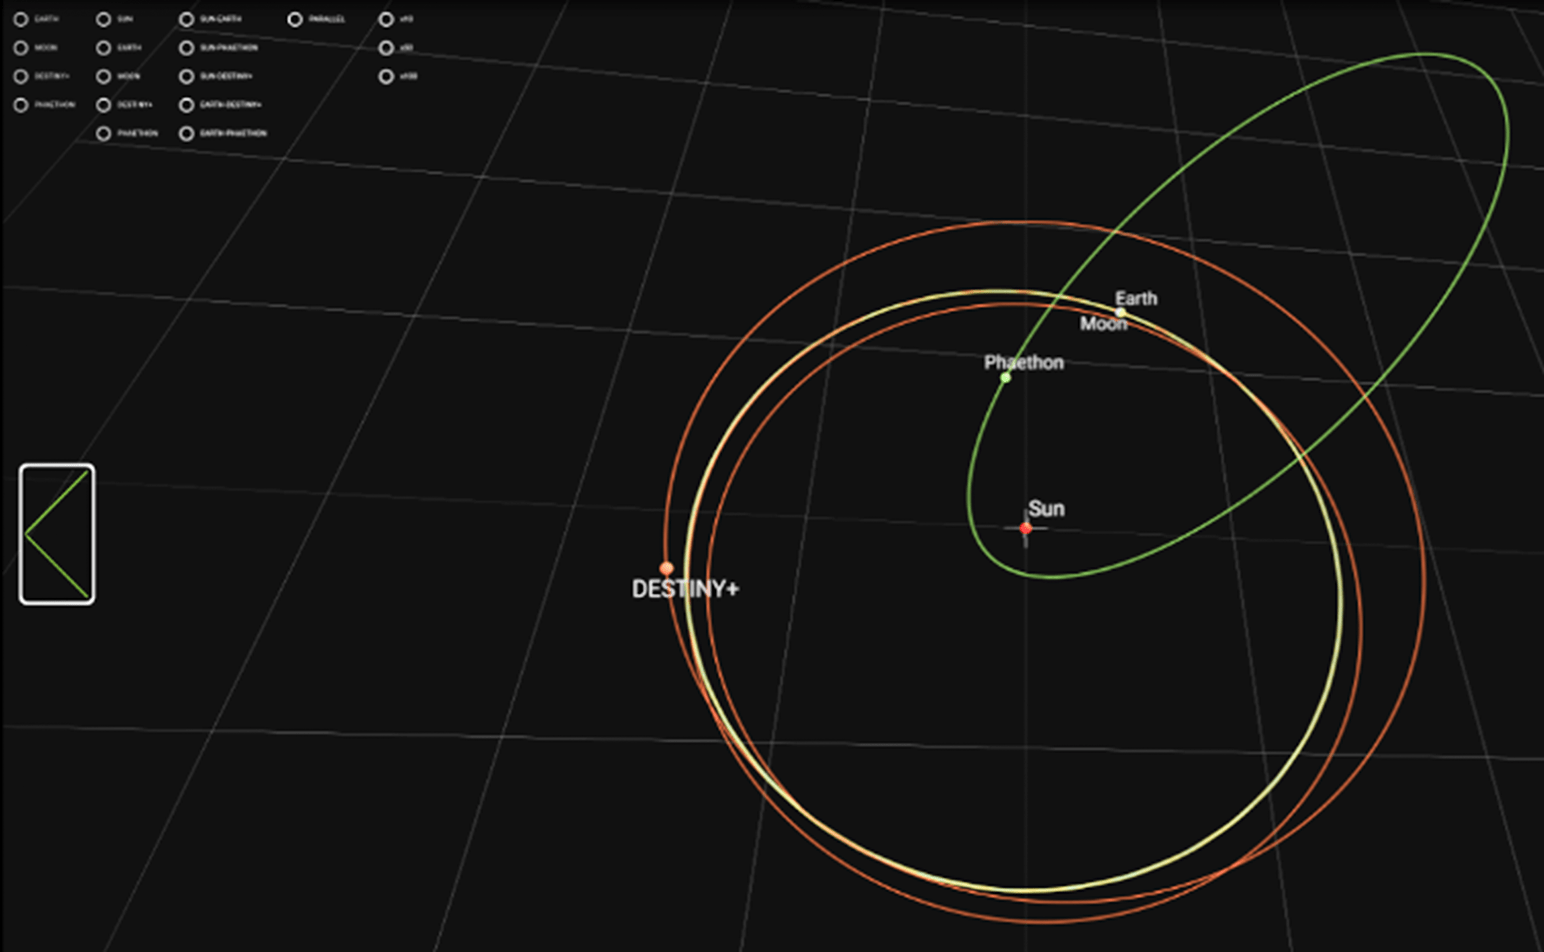1544x952 pixels.
Task: Select EARTH radio in the column headed SUN
Action: (x=104, y=48)
